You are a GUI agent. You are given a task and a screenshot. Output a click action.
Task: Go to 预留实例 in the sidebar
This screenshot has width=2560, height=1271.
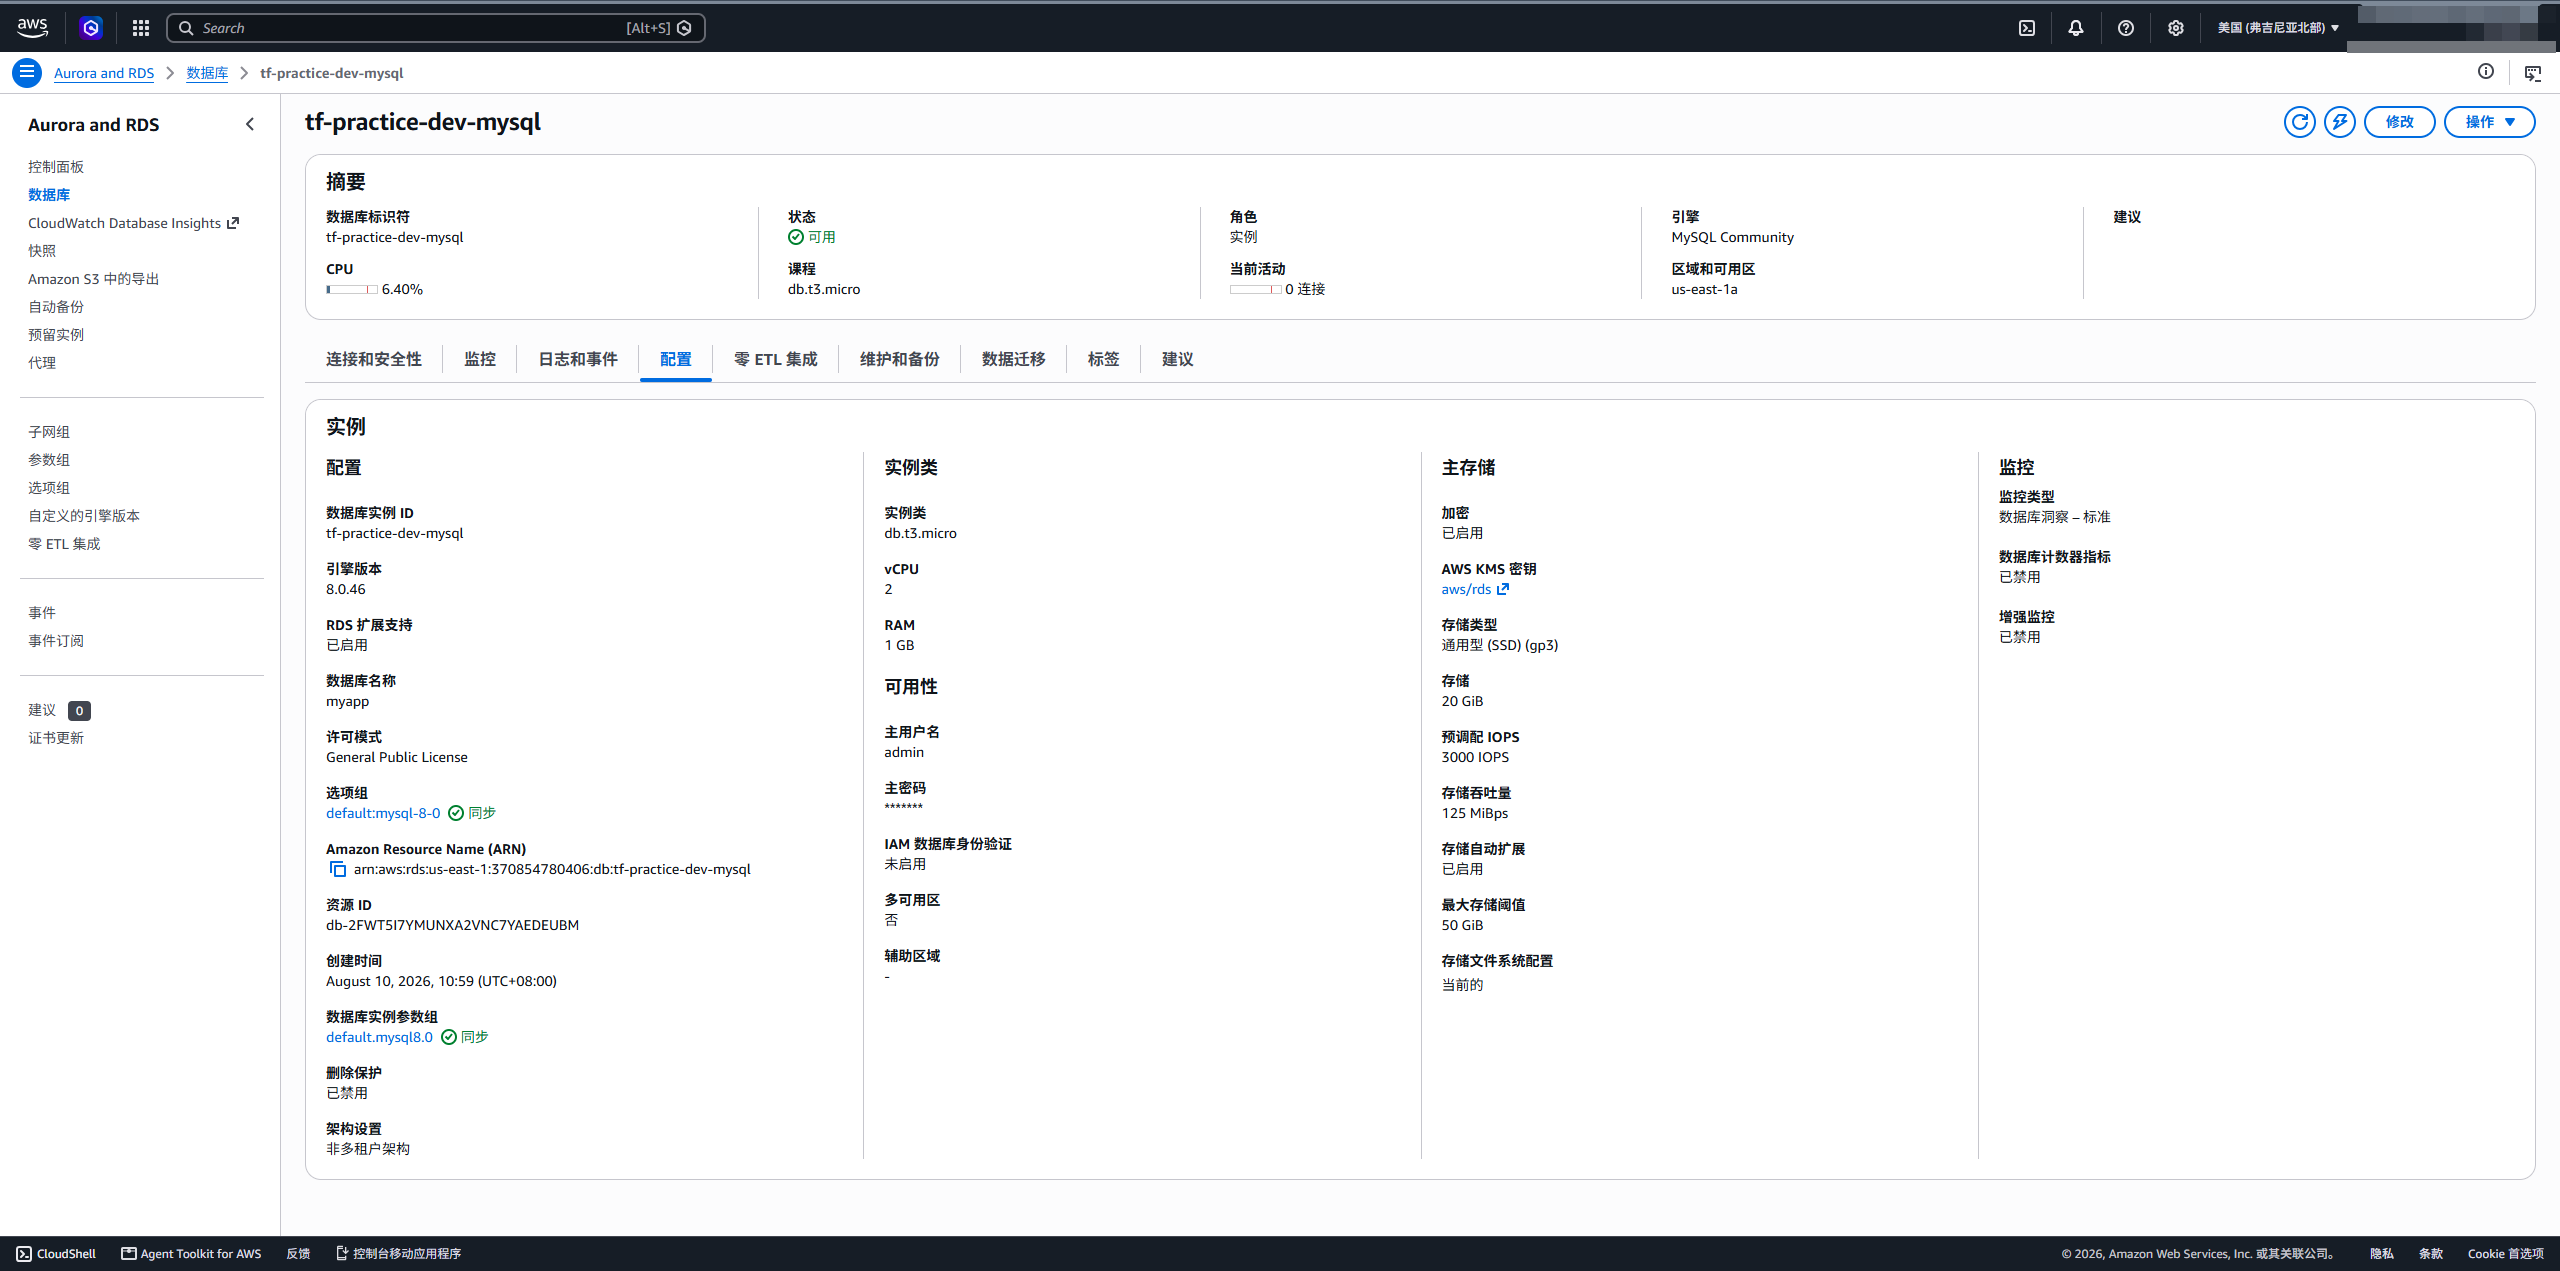[56, 335]
